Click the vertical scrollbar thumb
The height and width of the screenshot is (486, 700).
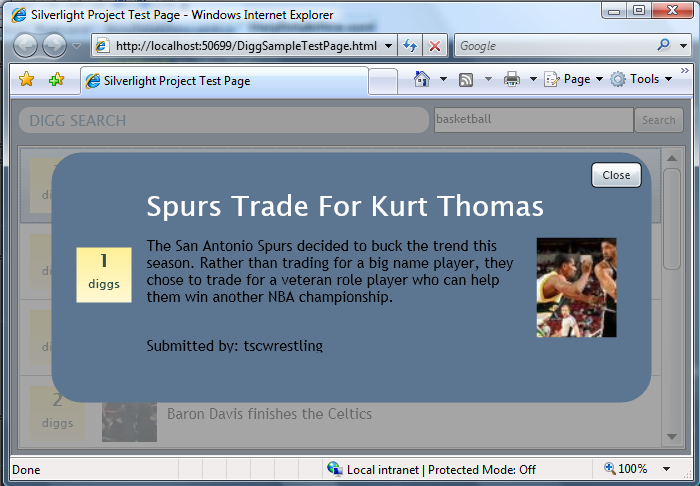tap(672, 219)
